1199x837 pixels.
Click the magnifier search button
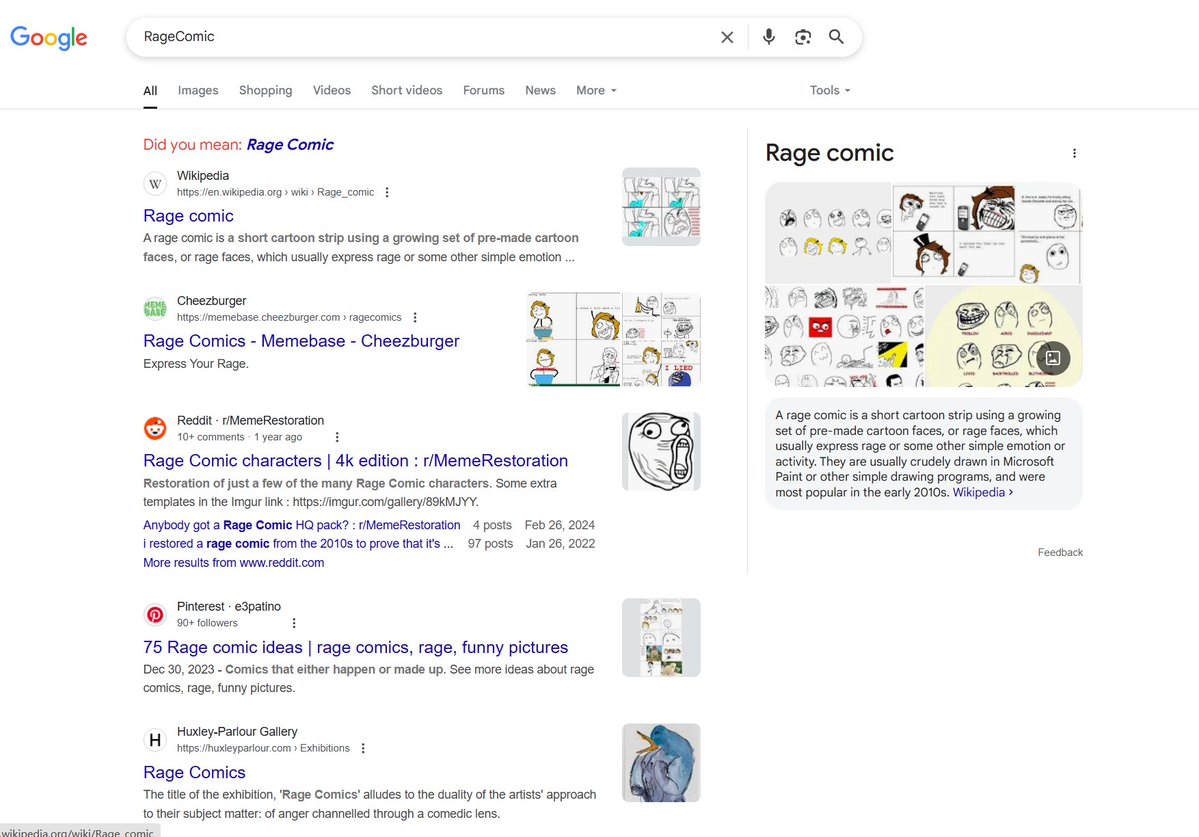coord(837,37)
